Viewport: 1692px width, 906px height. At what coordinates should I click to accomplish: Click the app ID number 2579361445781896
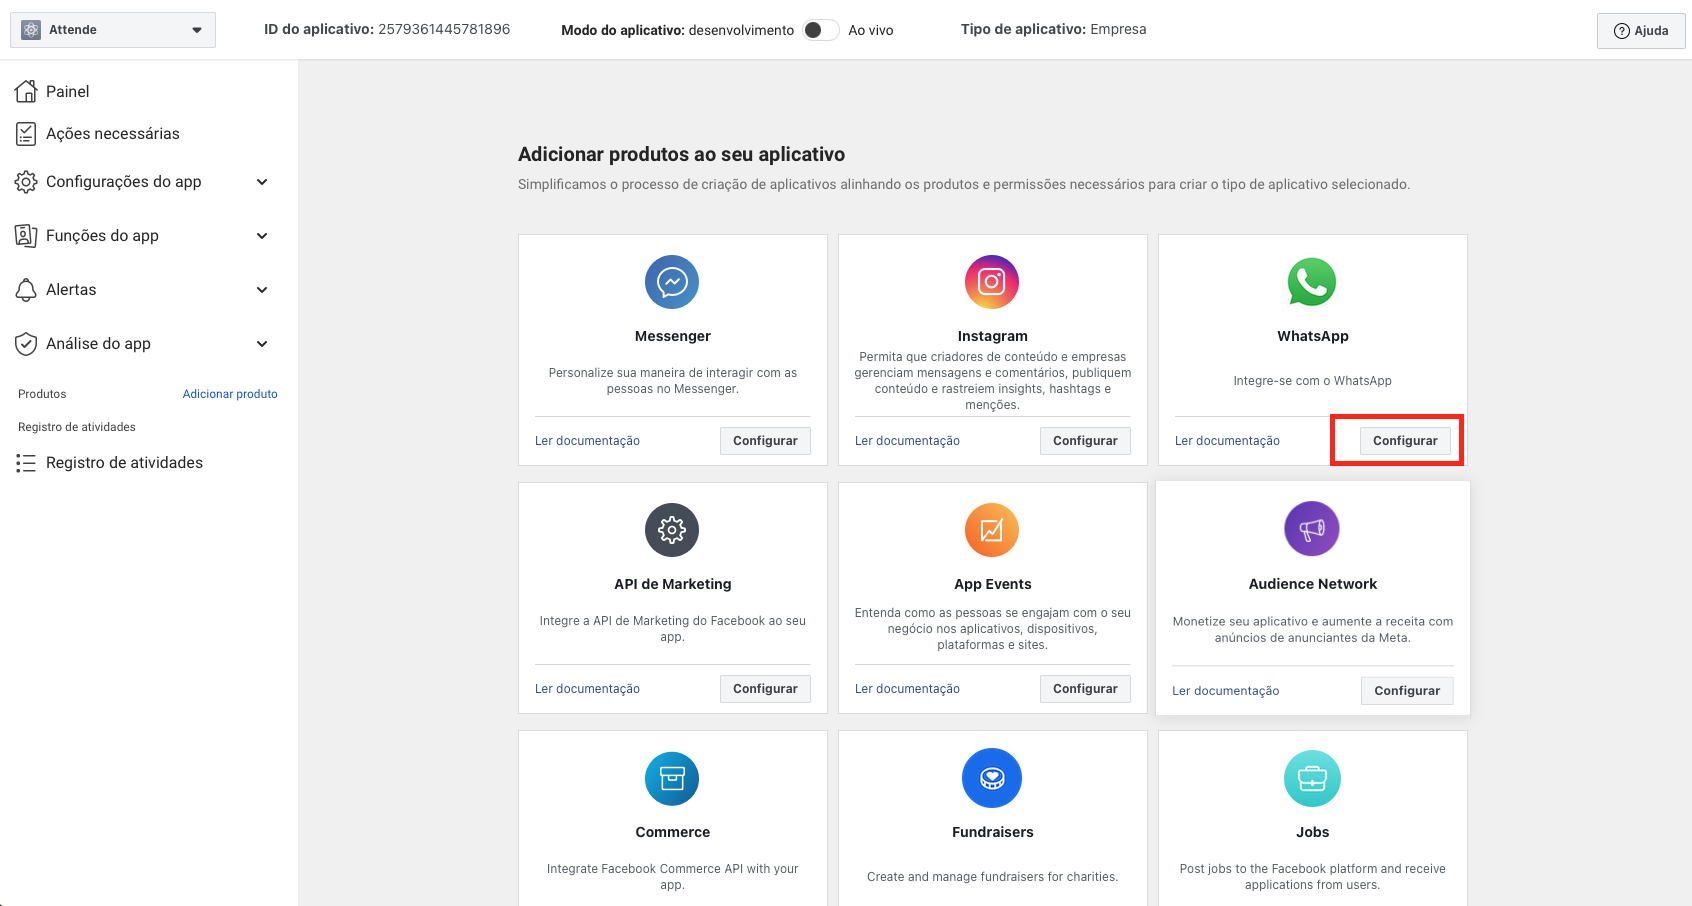coord(444,29)
